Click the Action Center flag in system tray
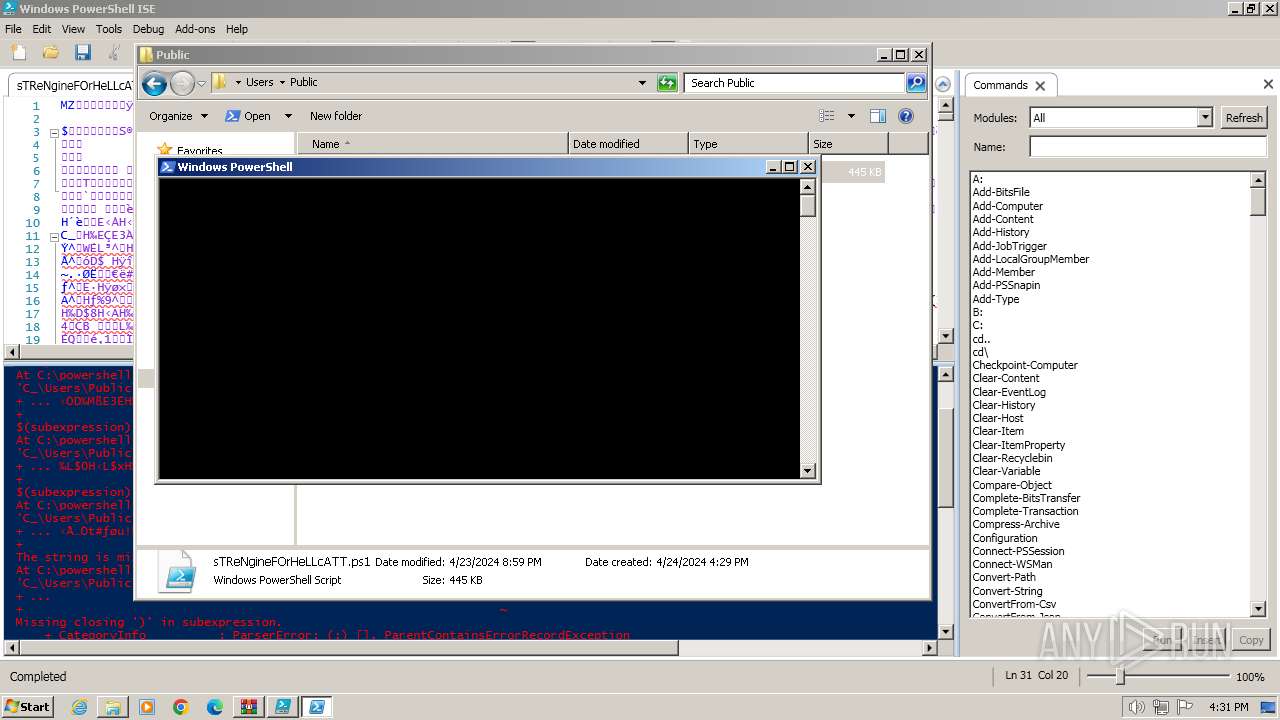This screenshot has width=1280, height=720. (1184, 707)
